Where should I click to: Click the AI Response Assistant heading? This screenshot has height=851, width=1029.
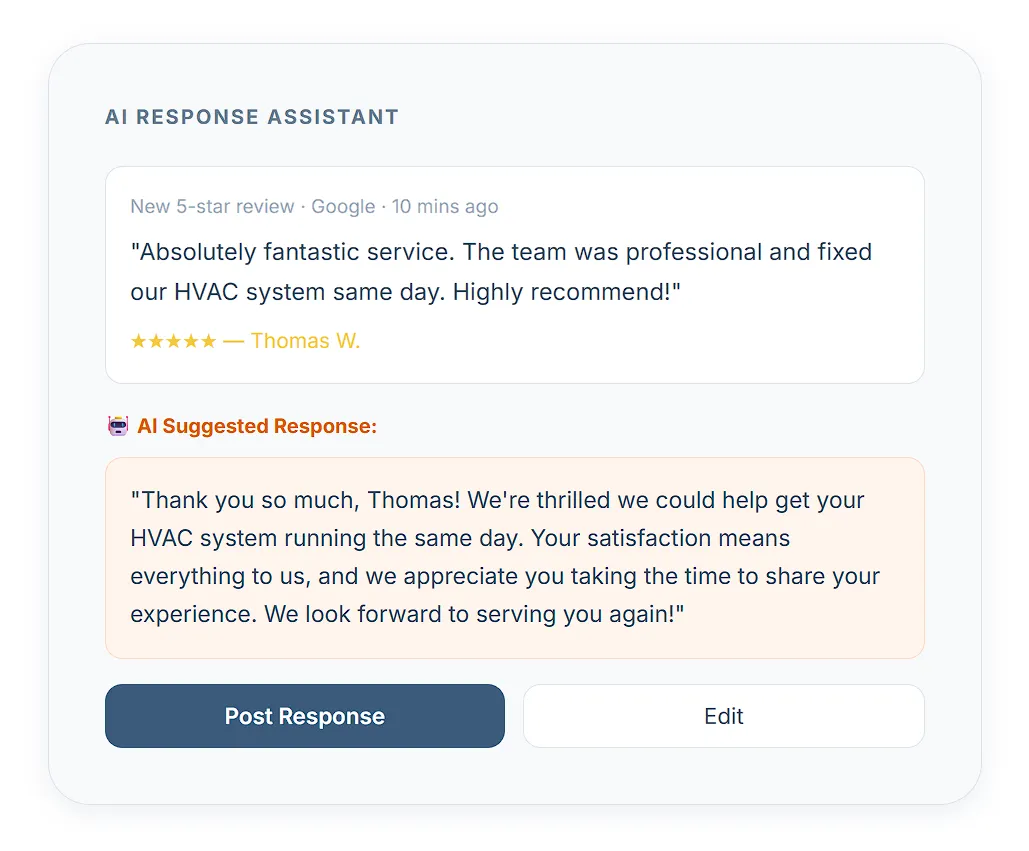coord(252,117)
